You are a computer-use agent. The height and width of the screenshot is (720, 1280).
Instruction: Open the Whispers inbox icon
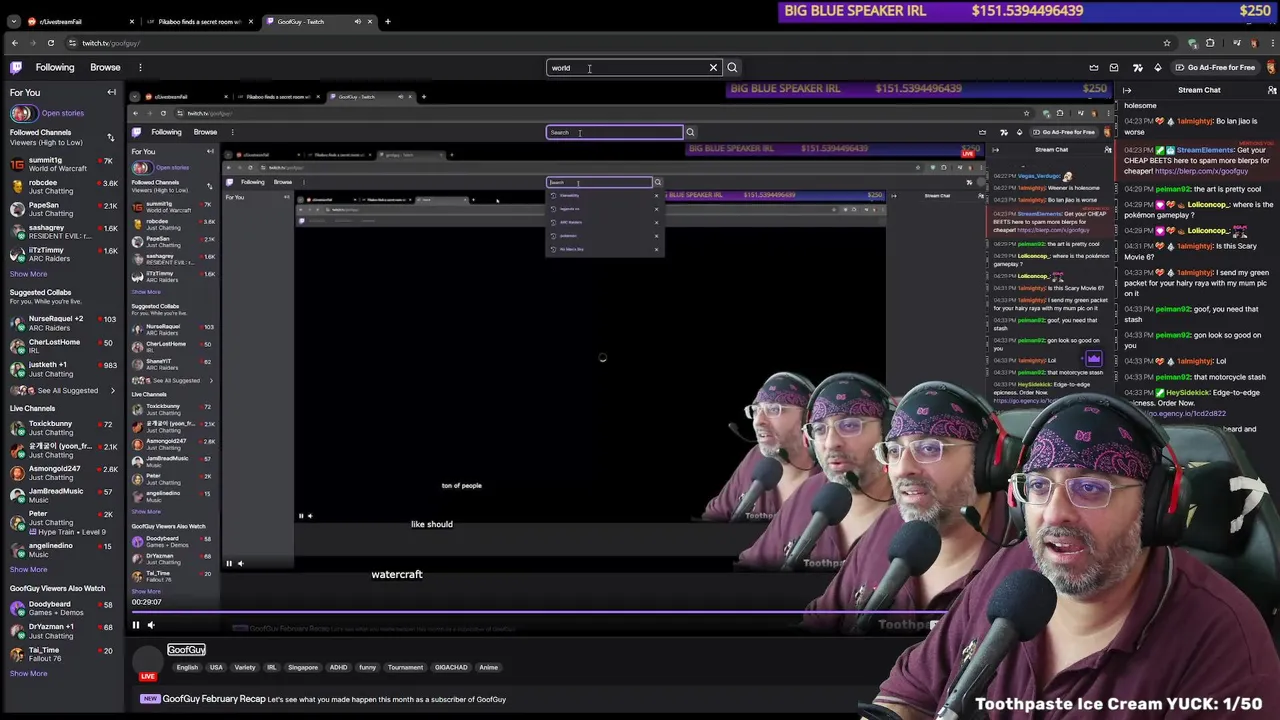click(1114, 68)
